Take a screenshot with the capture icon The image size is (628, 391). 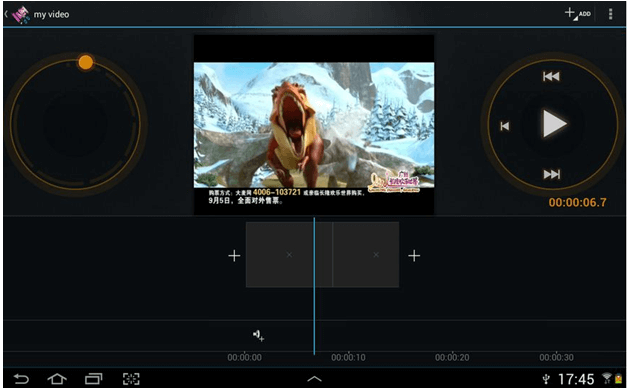pyautogui.click(x=131, y=379)
